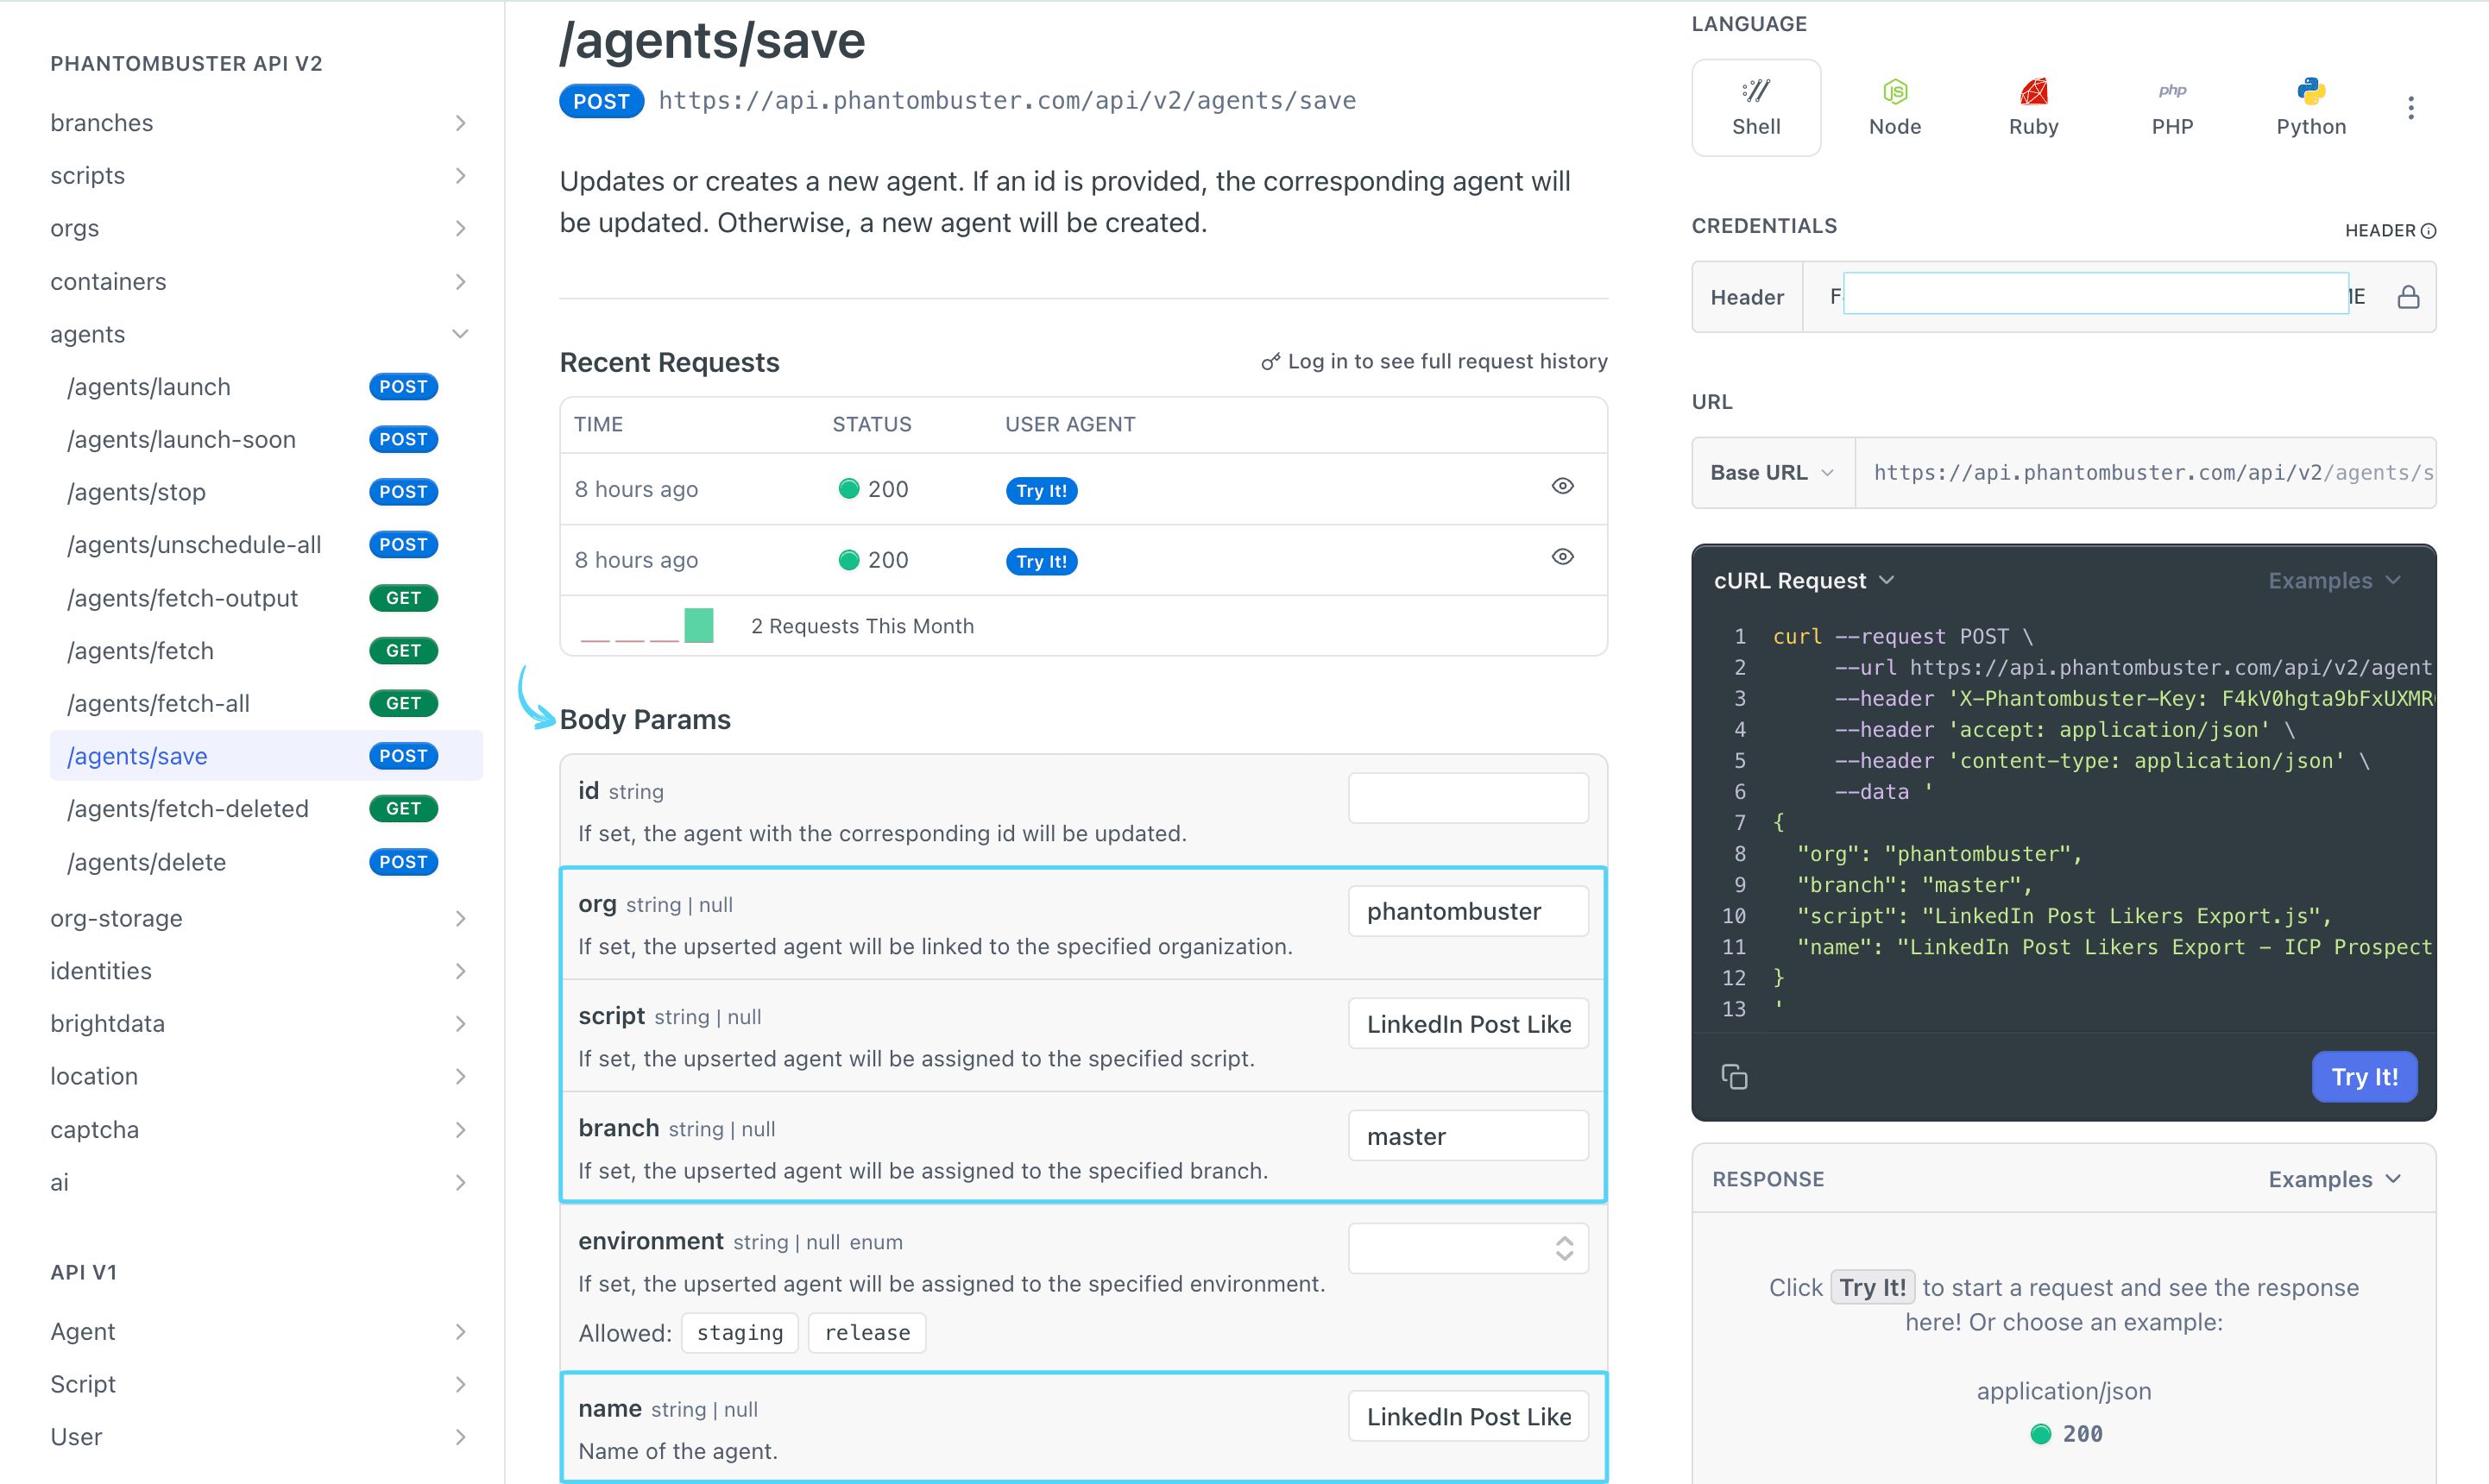
Task: Click the lock icon in credentials field
Action: 2408,297
